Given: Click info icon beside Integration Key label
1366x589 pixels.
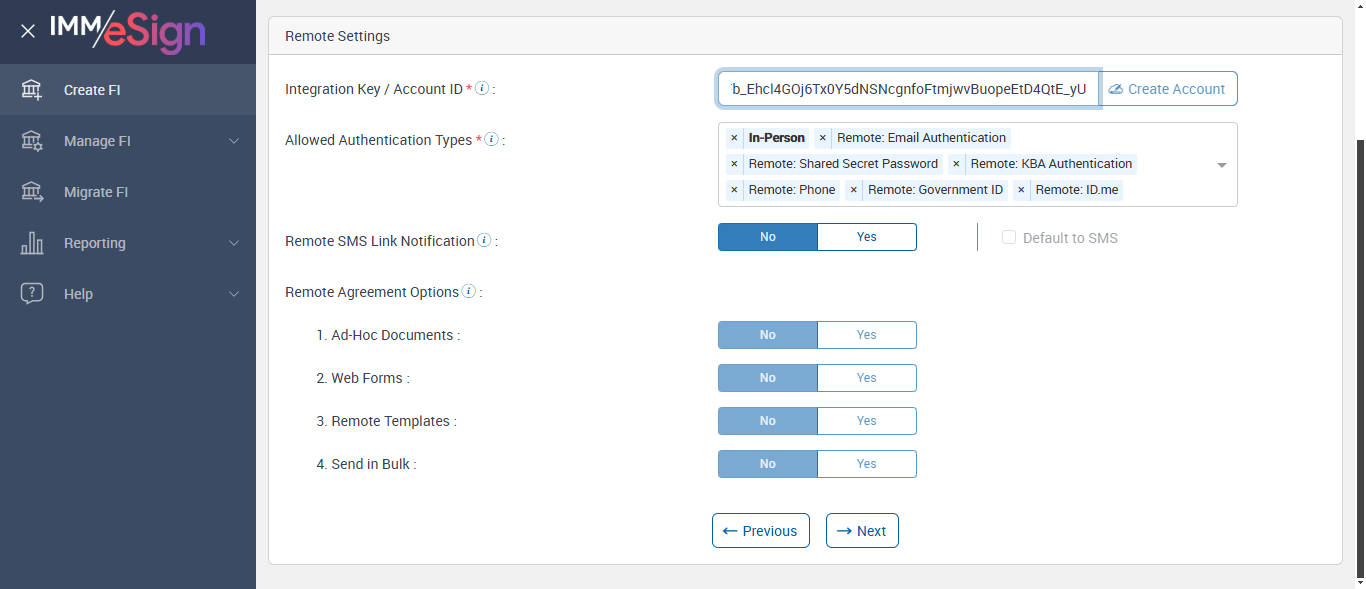Looking at the screenshot, I should coord(482,89).
